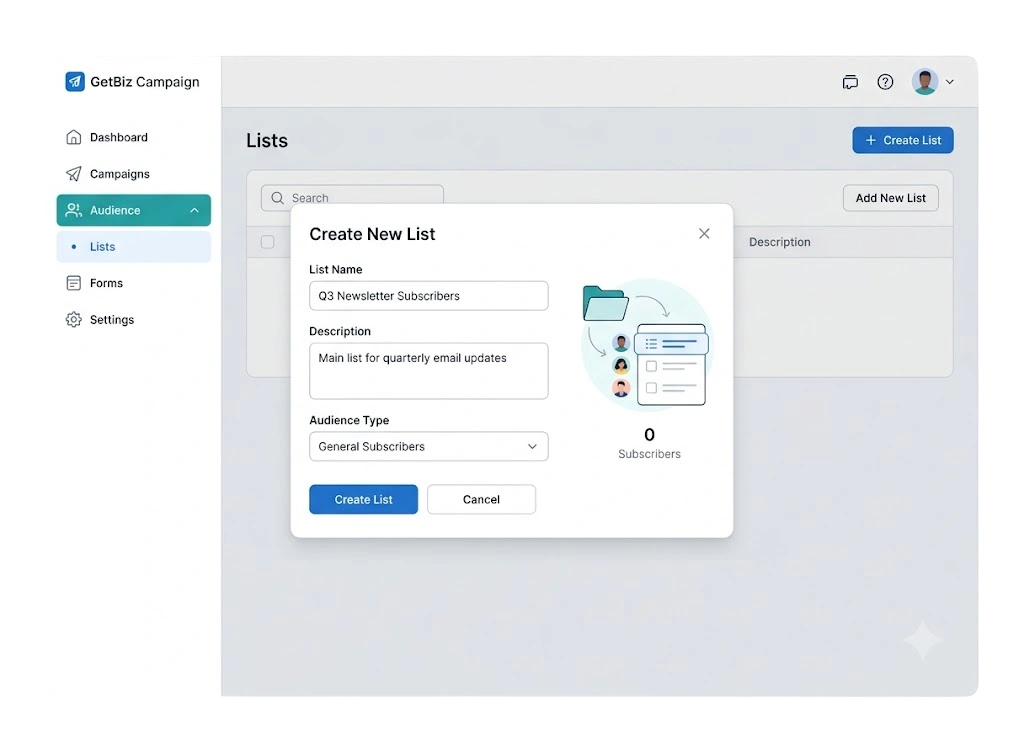Cancel the new list dialog
The image size is (1024, 741).
point(481,499)
